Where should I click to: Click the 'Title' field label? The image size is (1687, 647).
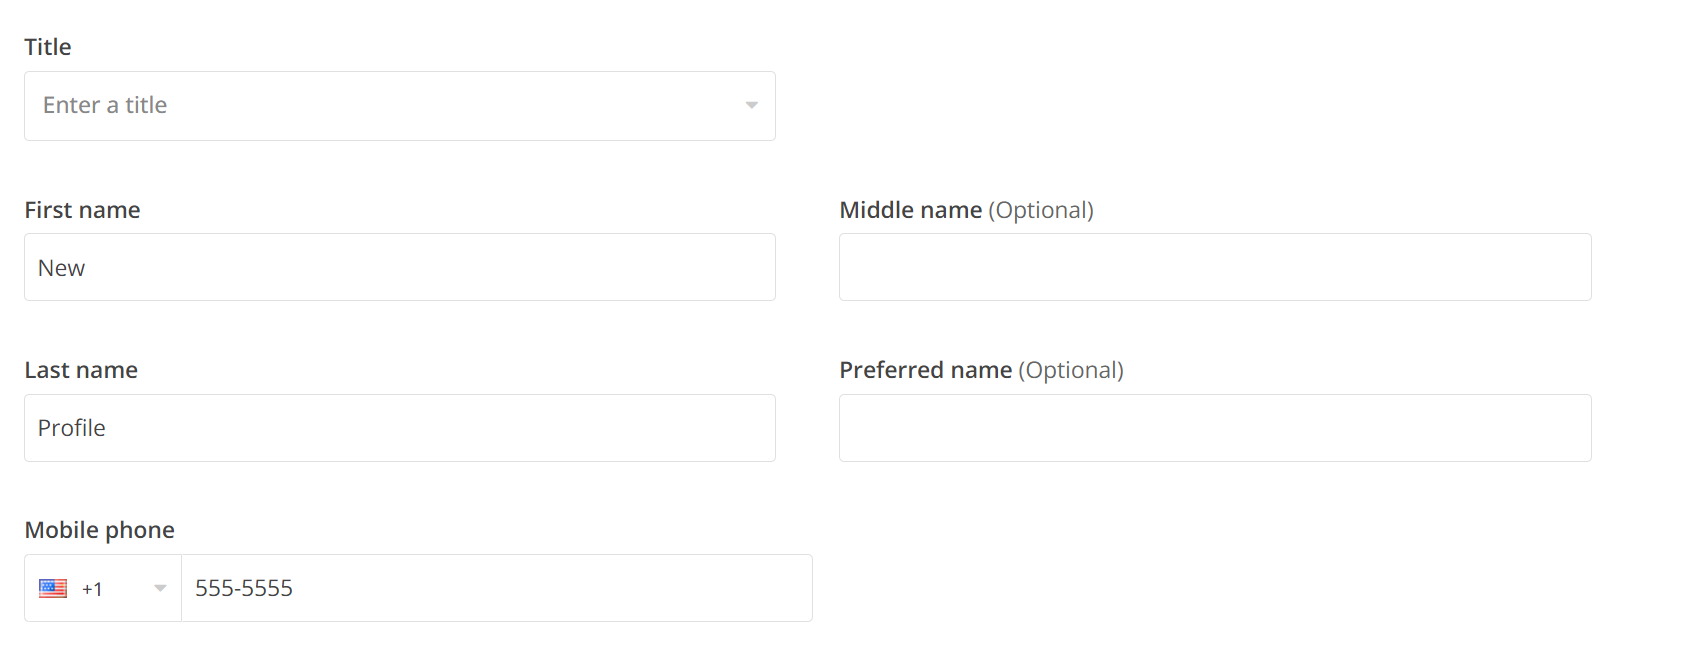coord(48,47)
